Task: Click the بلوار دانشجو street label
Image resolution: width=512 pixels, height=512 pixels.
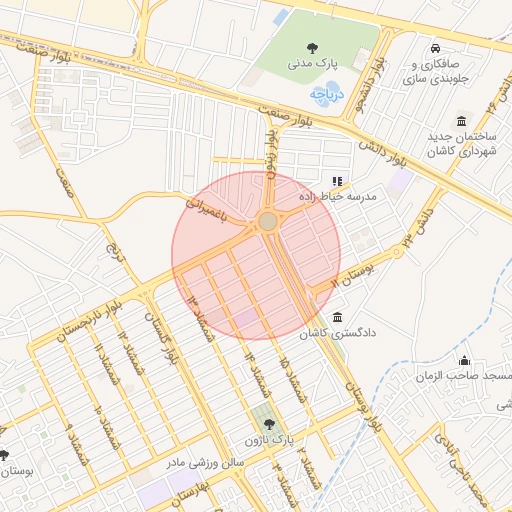Action: click(x=371, y=85)
